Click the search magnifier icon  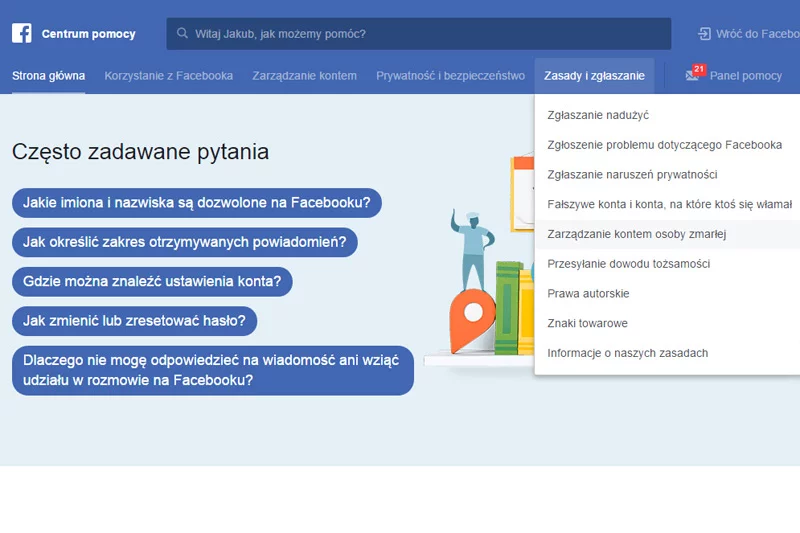182,33
